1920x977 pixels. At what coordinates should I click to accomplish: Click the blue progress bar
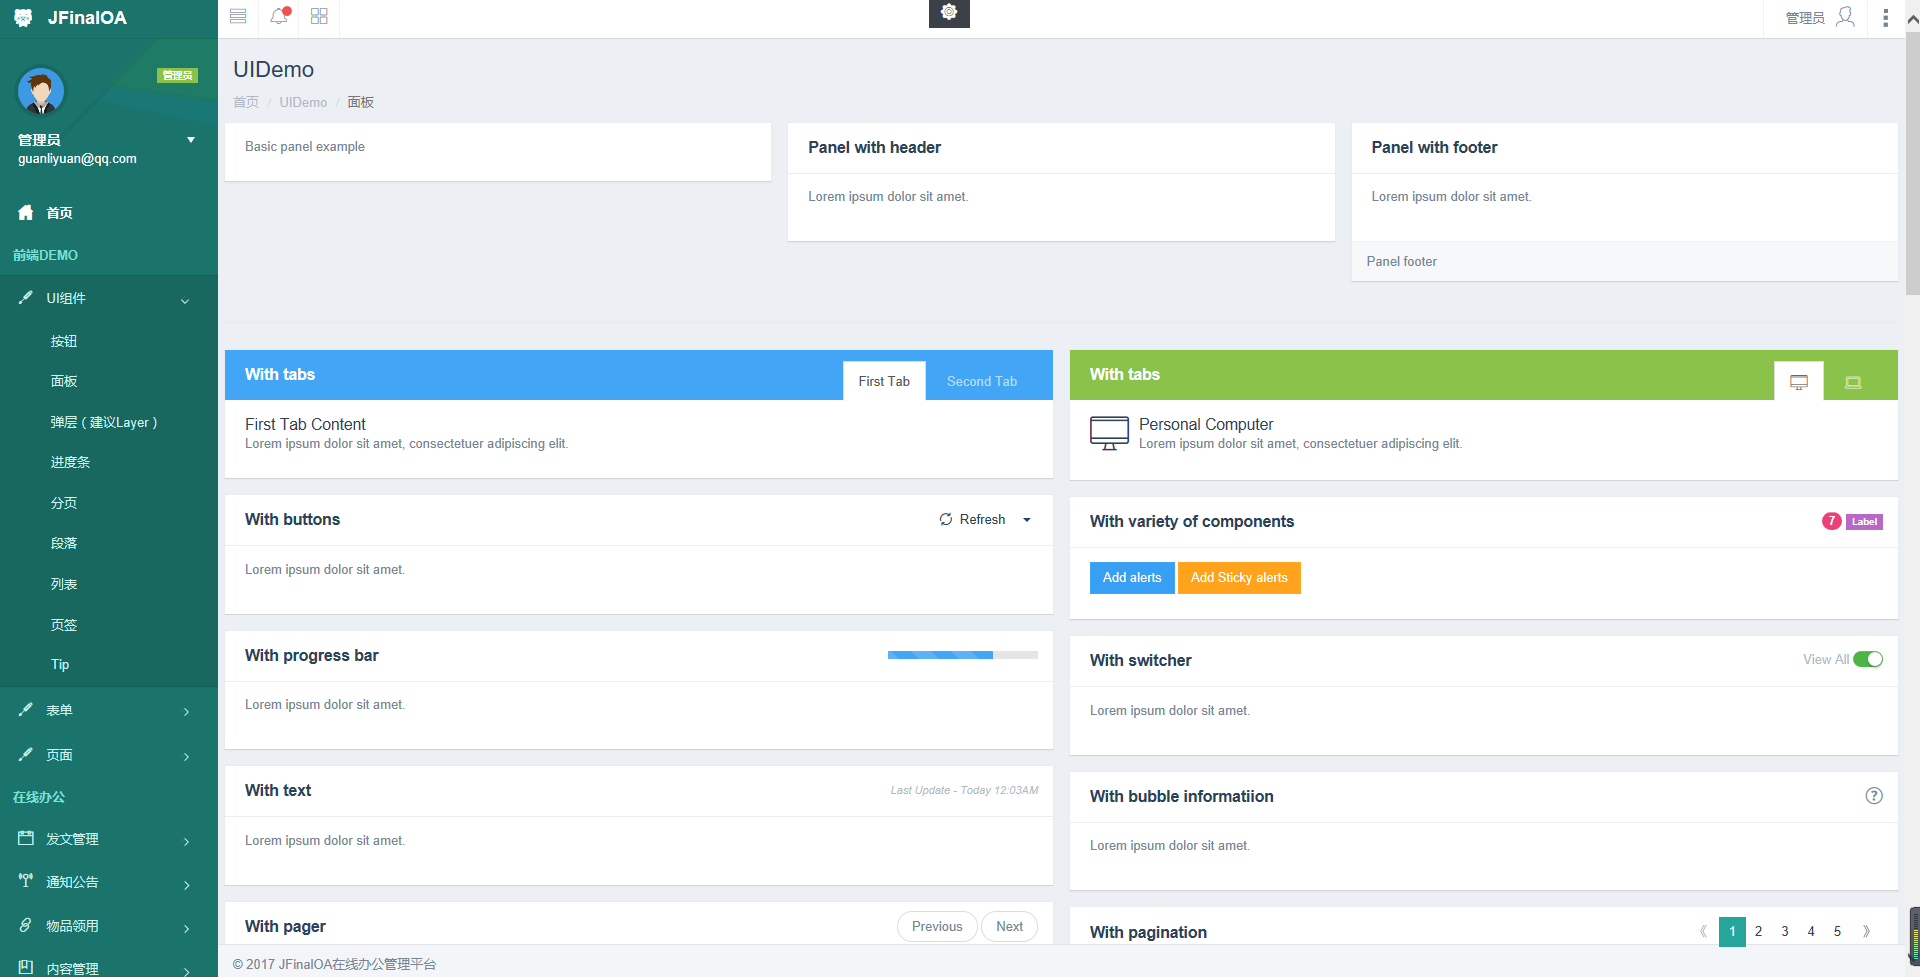point(940,655)
